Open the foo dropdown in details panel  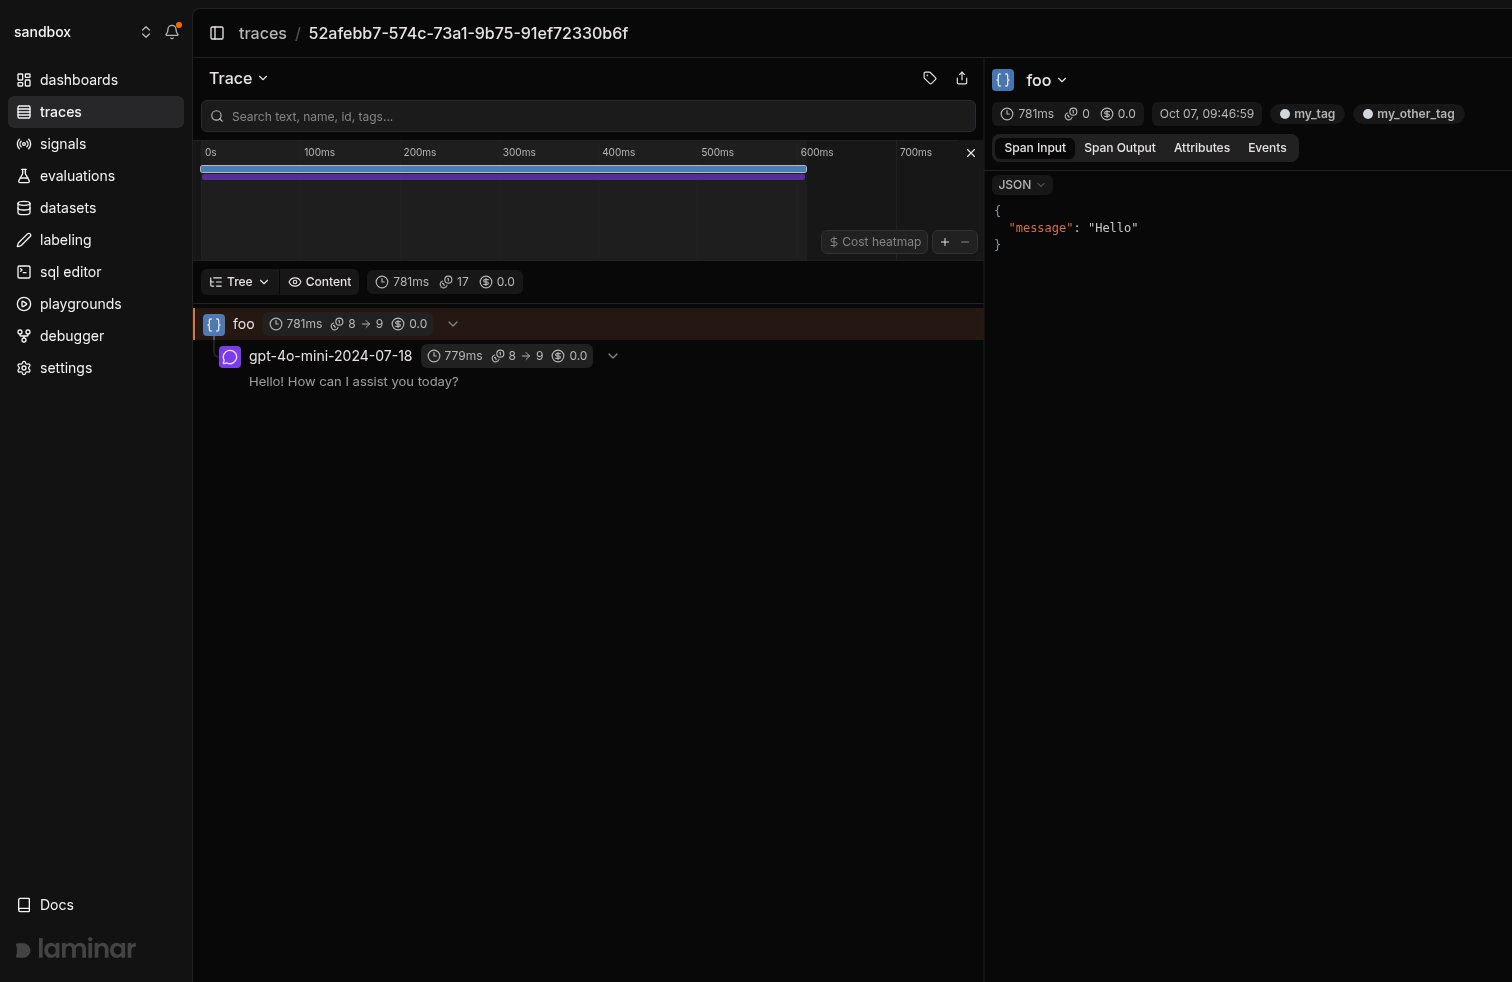click(x=1047, y=80)
